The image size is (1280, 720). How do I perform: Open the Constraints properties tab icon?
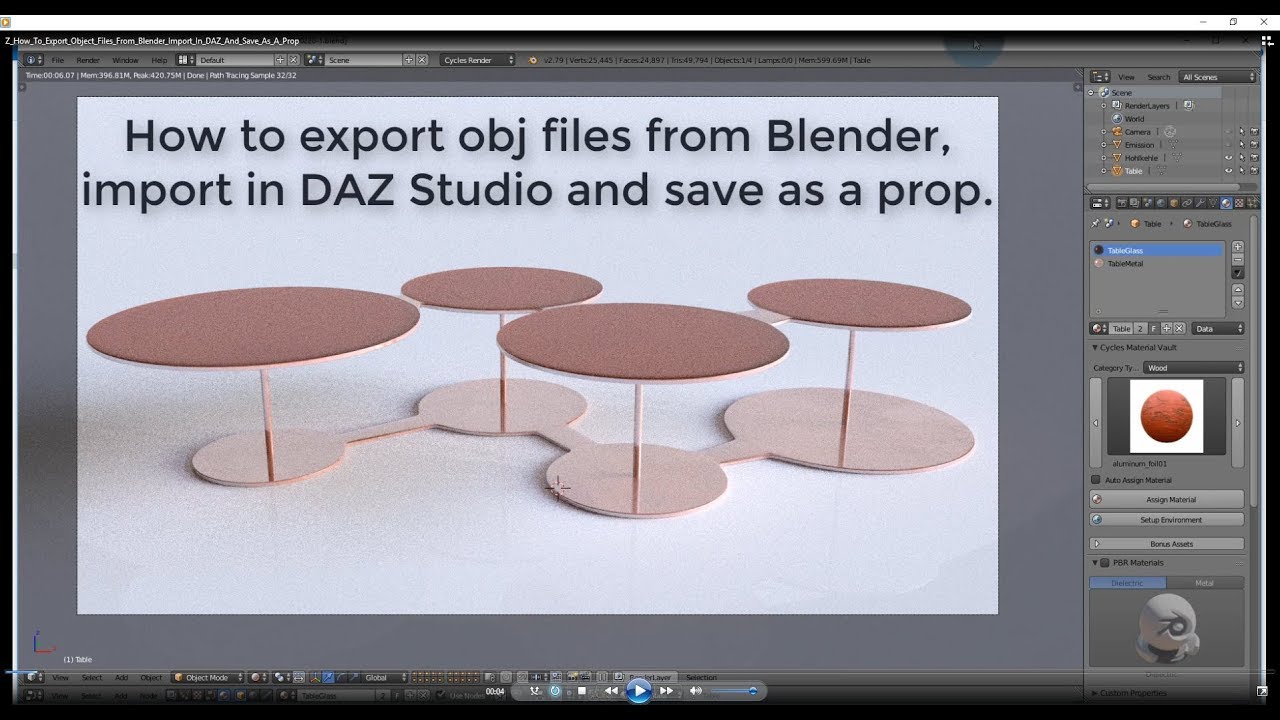coord(1187,203)
